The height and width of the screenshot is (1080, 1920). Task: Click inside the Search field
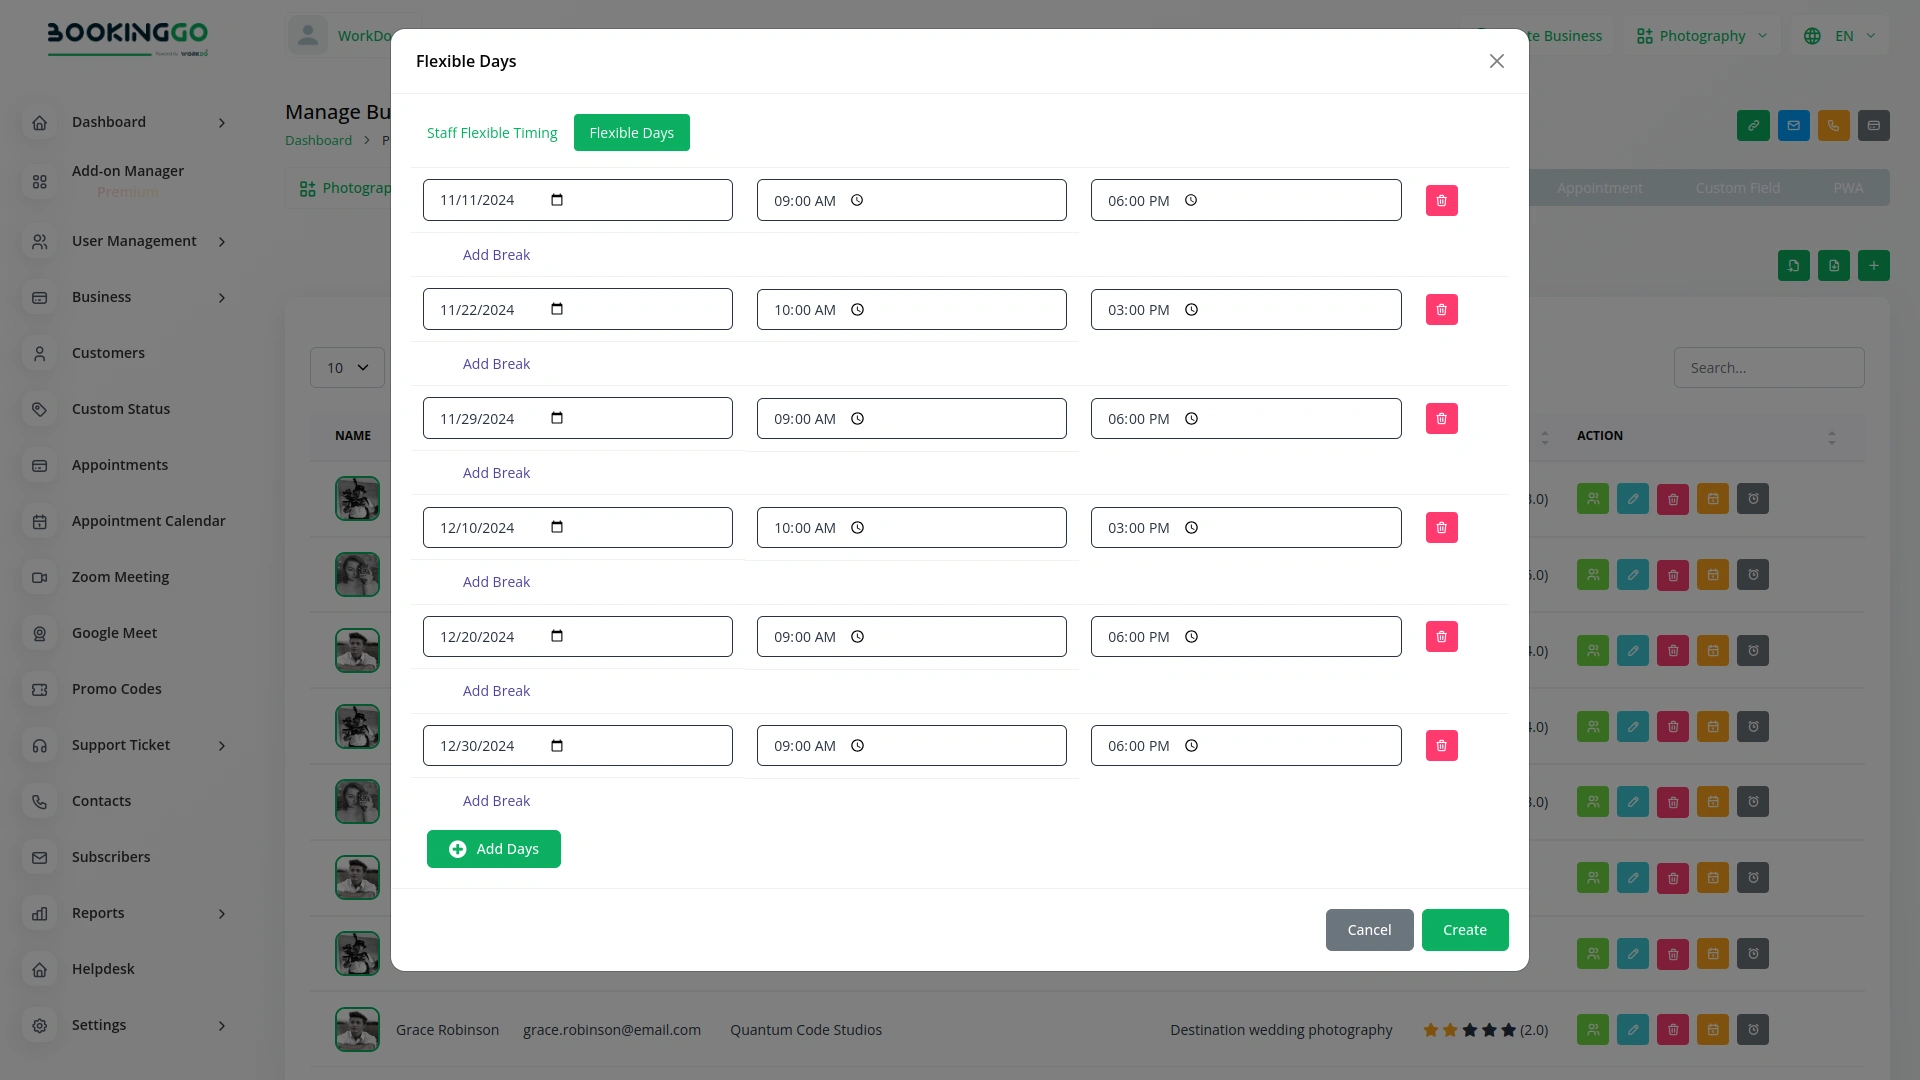pos(1769,367)
